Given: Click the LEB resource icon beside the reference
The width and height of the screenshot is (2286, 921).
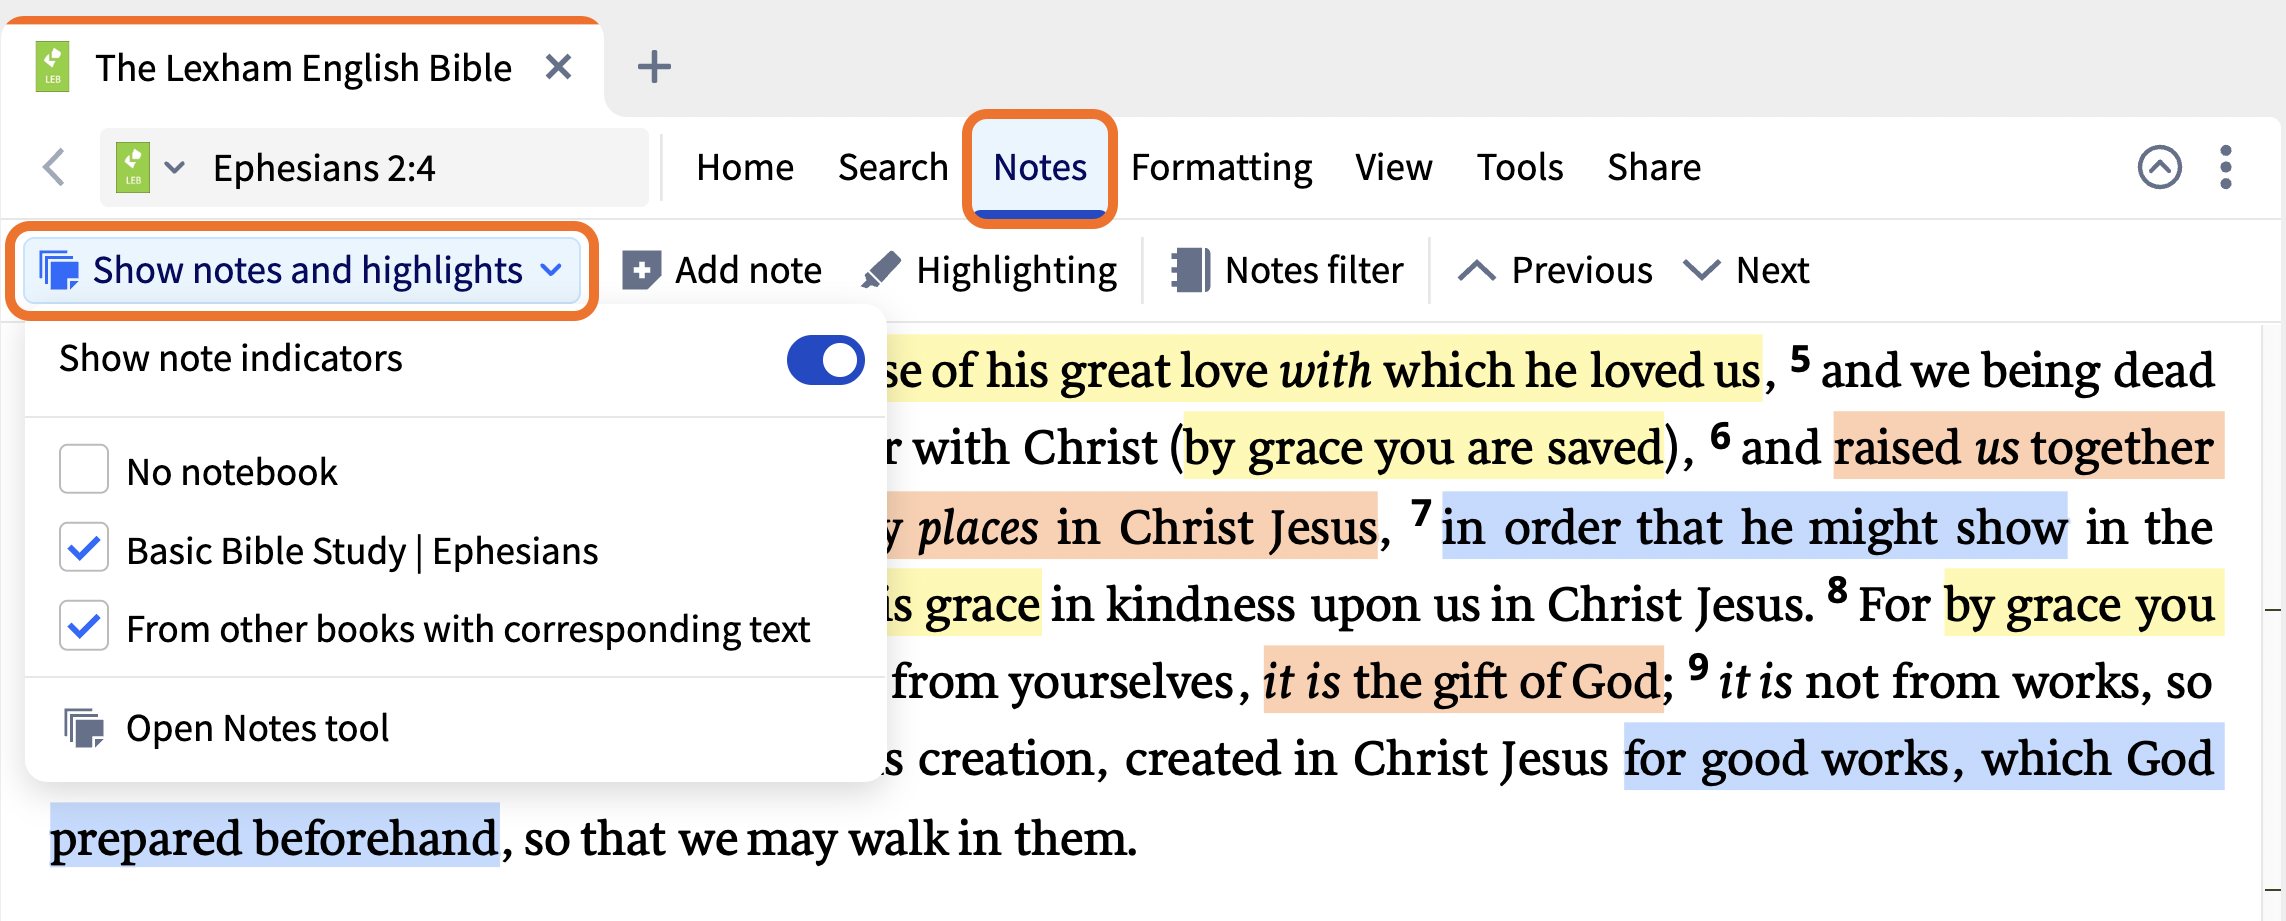Looking at the screenshot, I should 133,167.
